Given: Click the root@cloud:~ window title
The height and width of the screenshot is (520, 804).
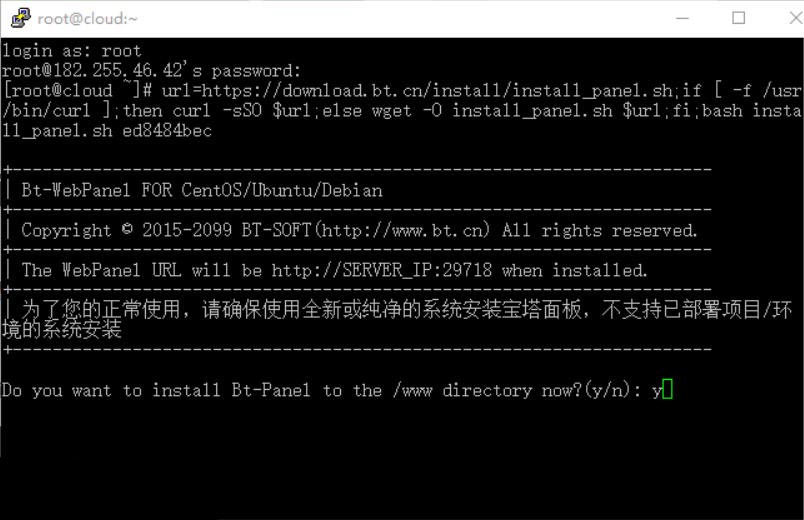Looking at the screenshot, I should click(88, 18).
